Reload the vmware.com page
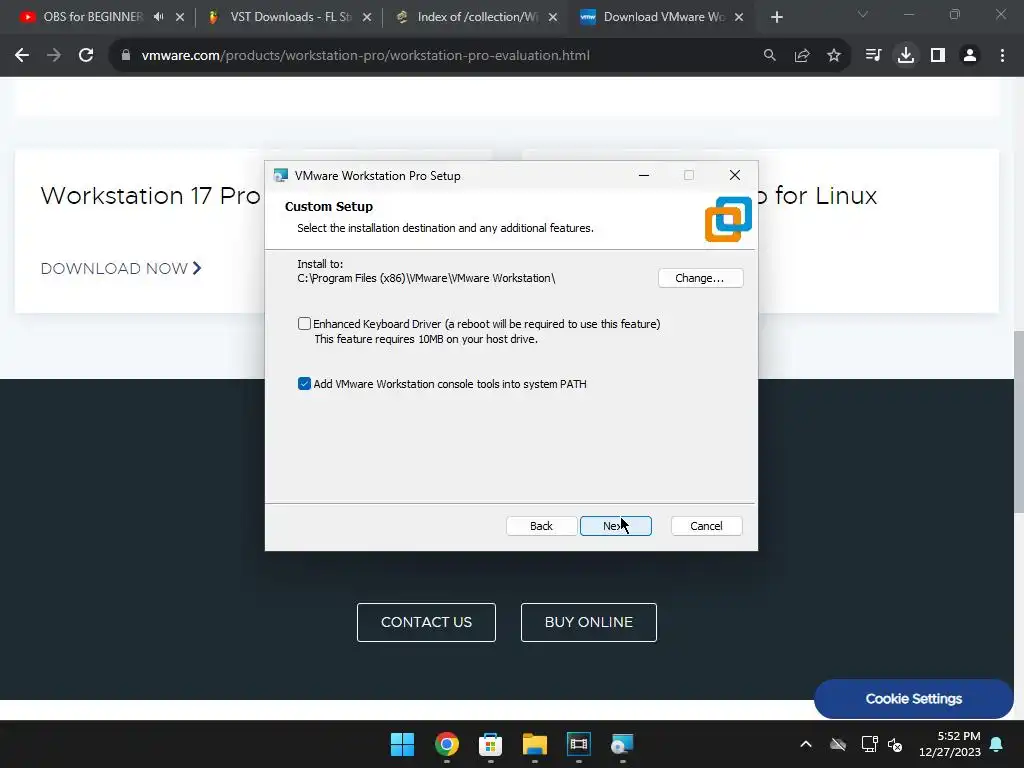The image size is (1024, 768). point(86,56)
